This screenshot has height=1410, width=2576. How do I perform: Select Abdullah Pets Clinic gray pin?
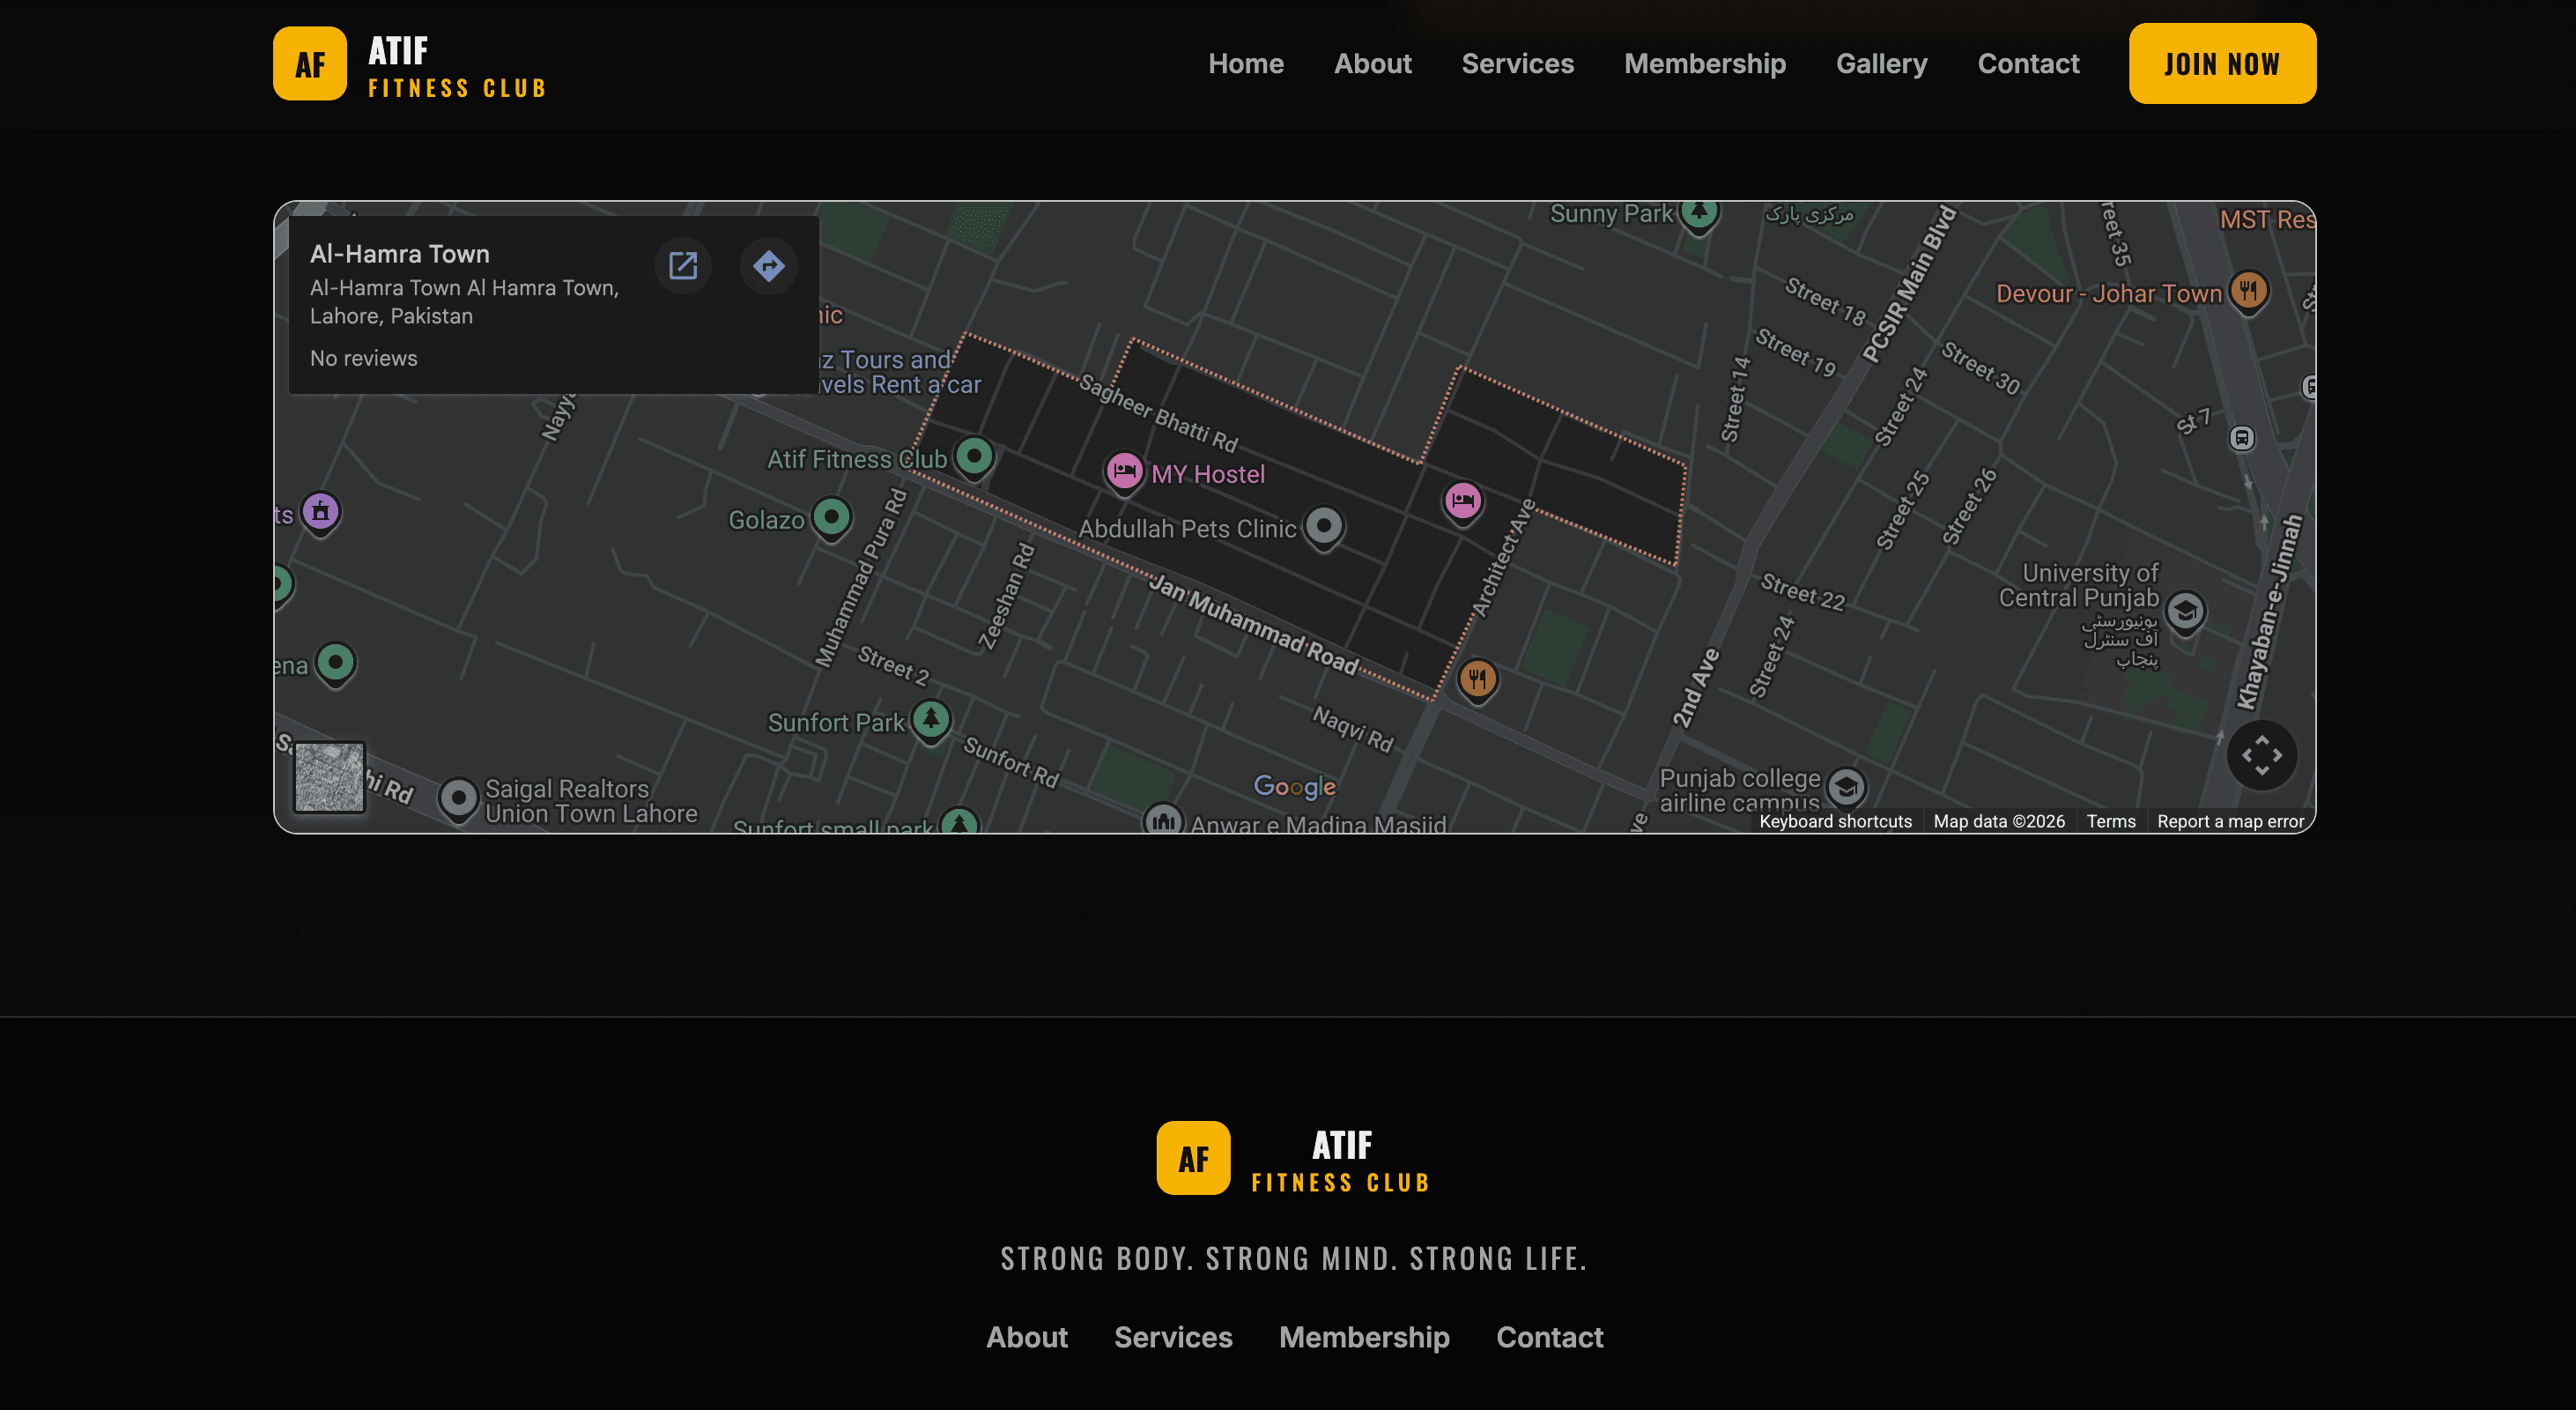(1324, 526)
